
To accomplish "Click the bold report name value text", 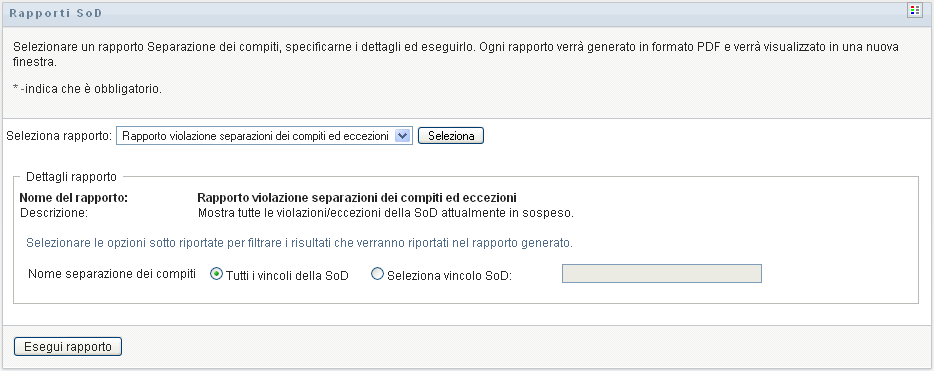I will [357, 198].
